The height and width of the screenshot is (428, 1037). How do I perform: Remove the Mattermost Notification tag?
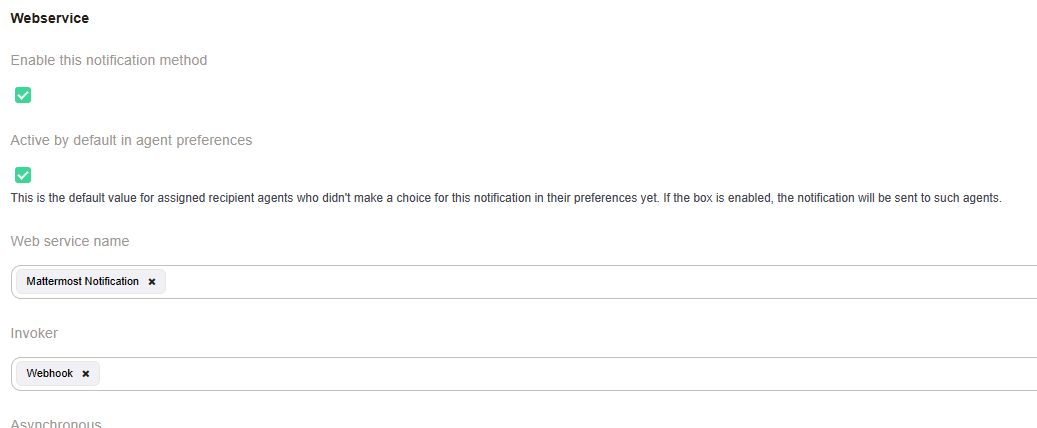tap(152, 282)
